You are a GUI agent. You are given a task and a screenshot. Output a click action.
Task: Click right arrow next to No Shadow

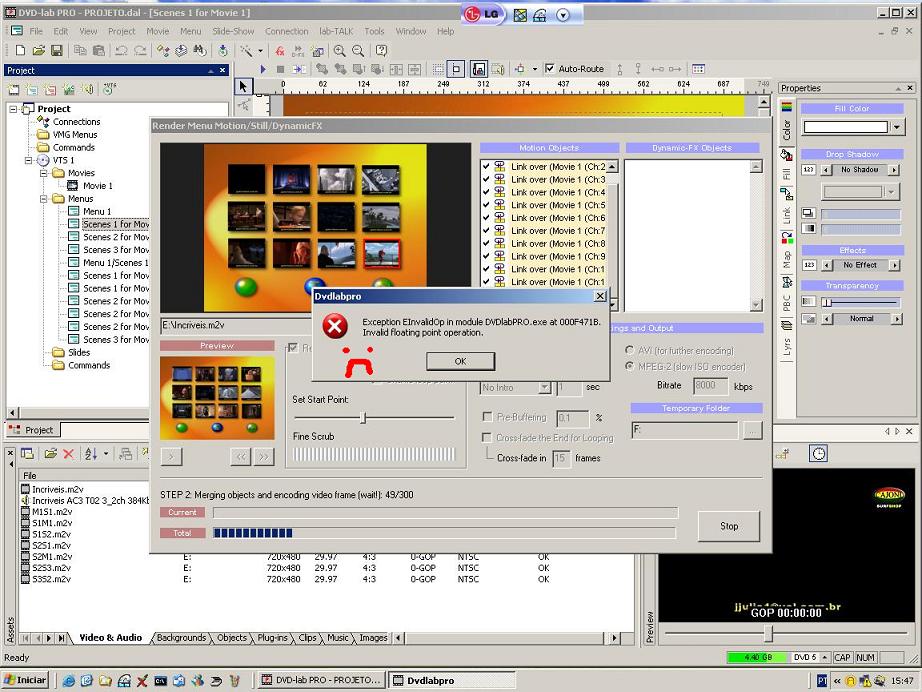click(x=894, y=169)
